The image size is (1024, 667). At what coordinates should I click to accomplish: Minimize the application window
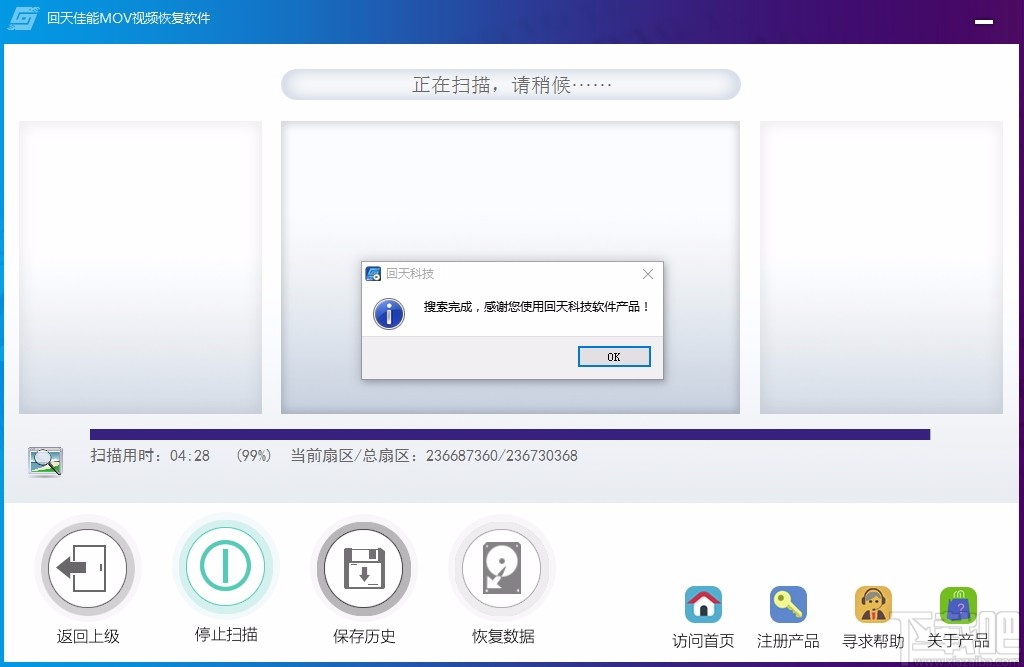pyautogui.click(x=984, y=20)
